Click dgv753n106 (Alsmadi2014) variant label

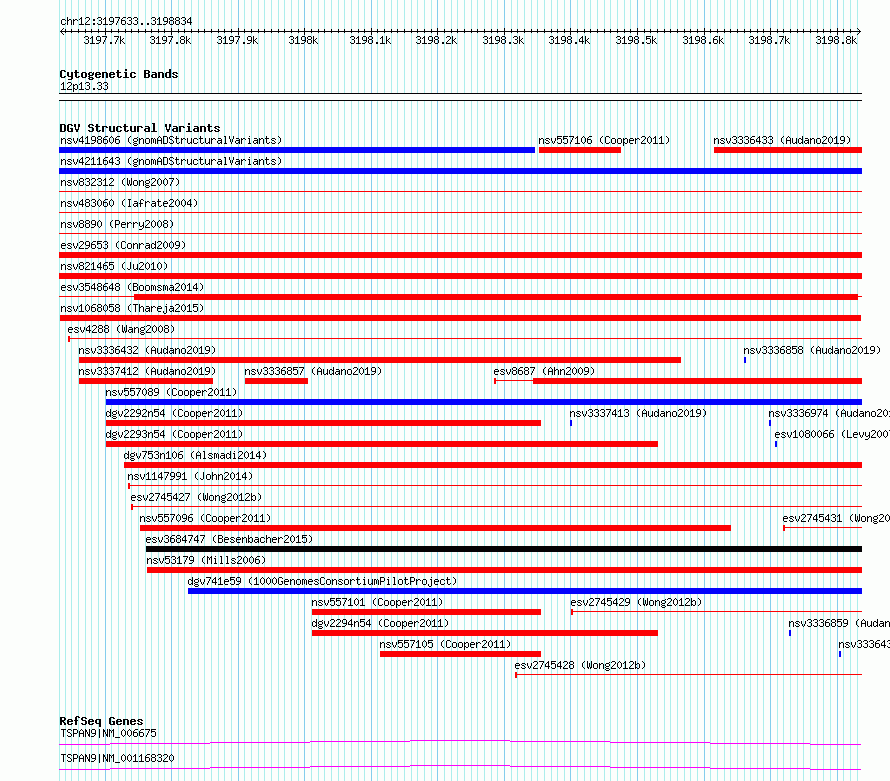coord(195,455)
